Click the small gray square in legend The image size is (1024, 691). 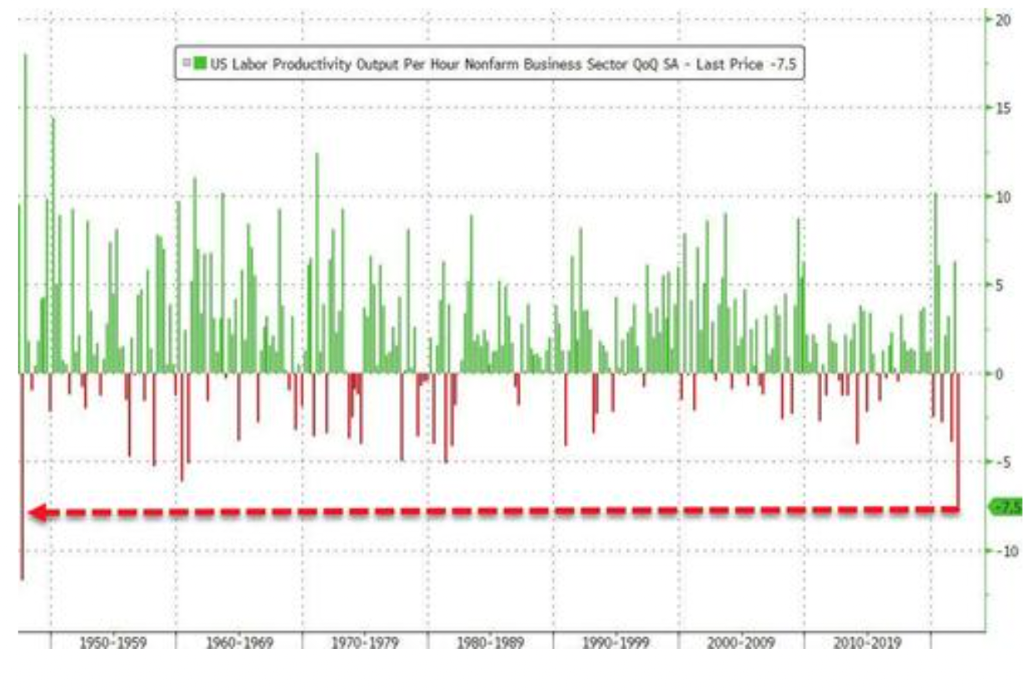coord(187,63)
